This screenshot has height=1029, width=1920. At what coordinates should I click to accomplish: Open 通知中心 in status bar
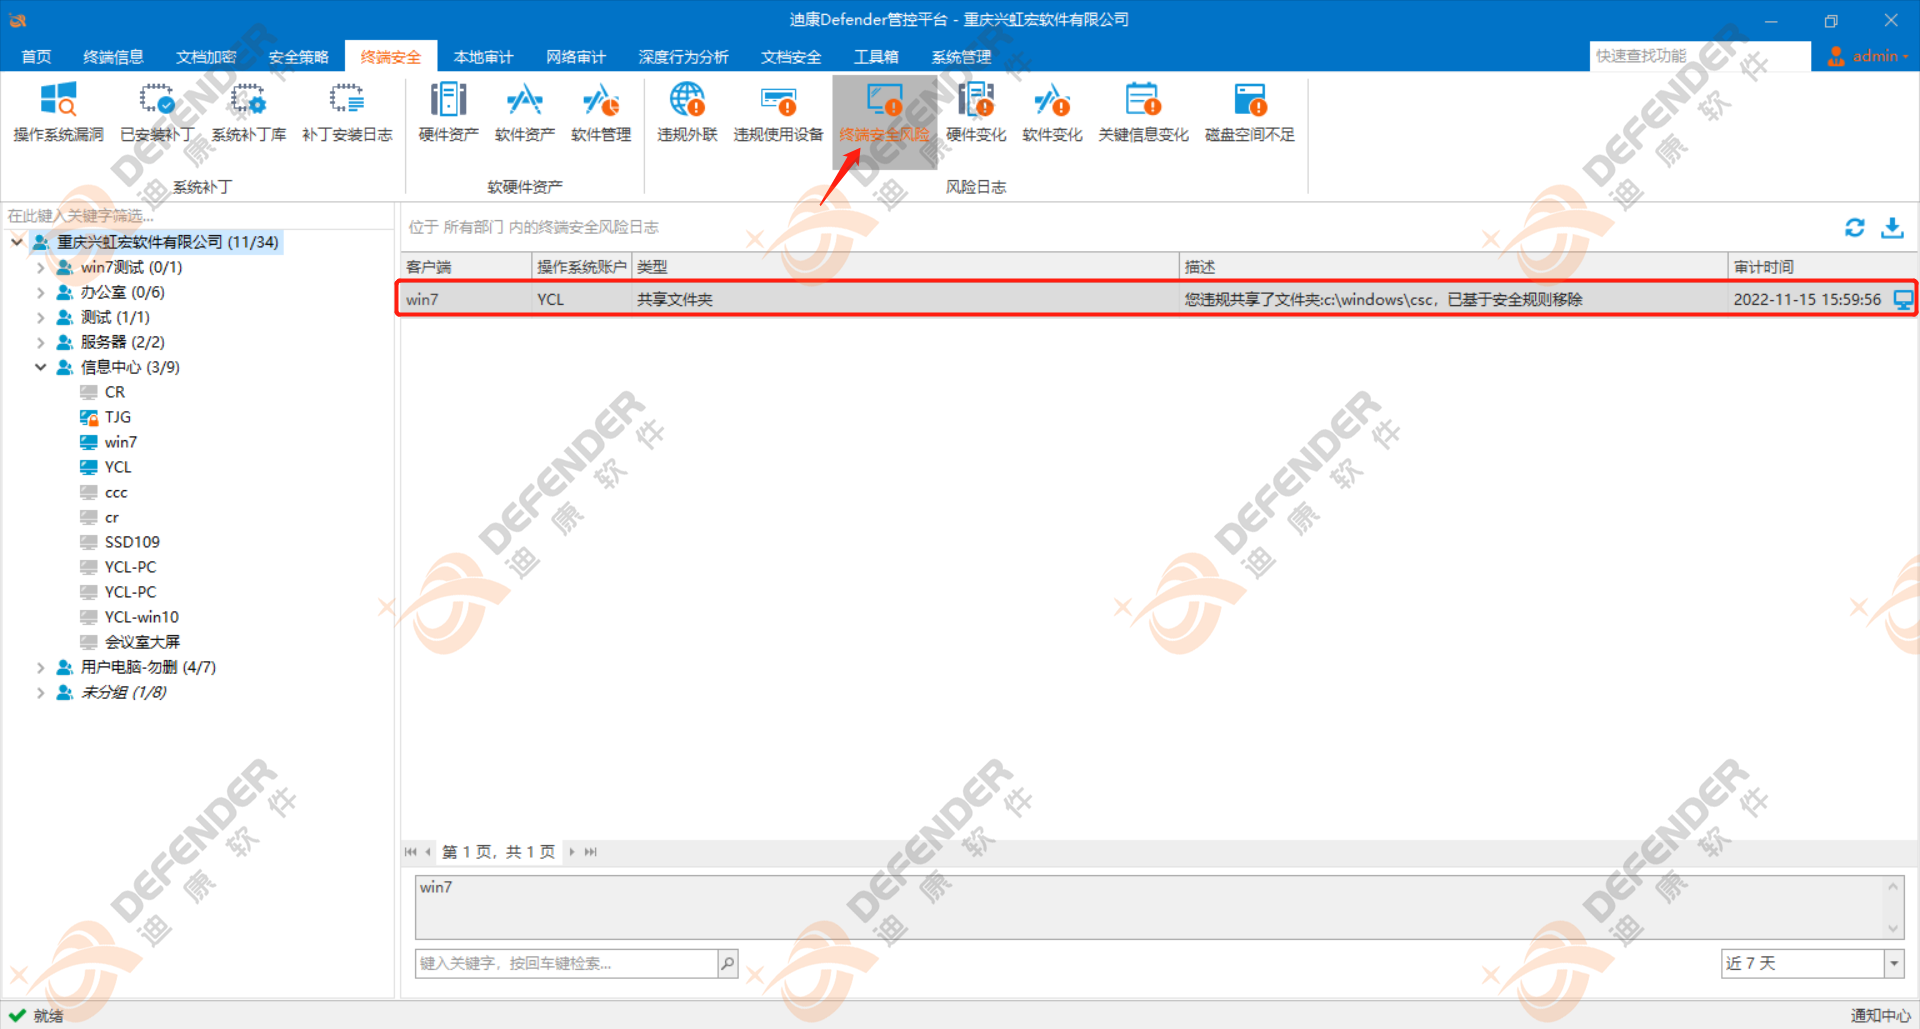pyautogui.click(x=1880, y=1015)
